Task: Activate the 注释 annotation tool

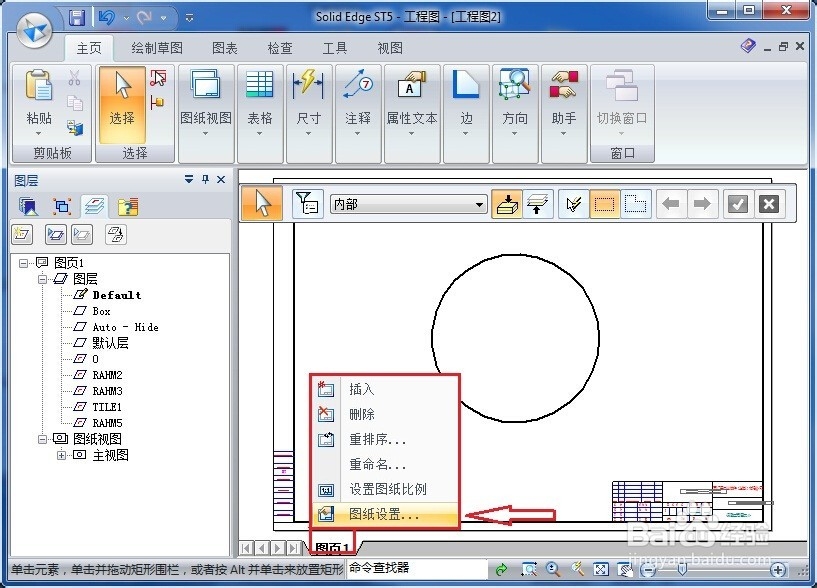Action: click(358, 105)
